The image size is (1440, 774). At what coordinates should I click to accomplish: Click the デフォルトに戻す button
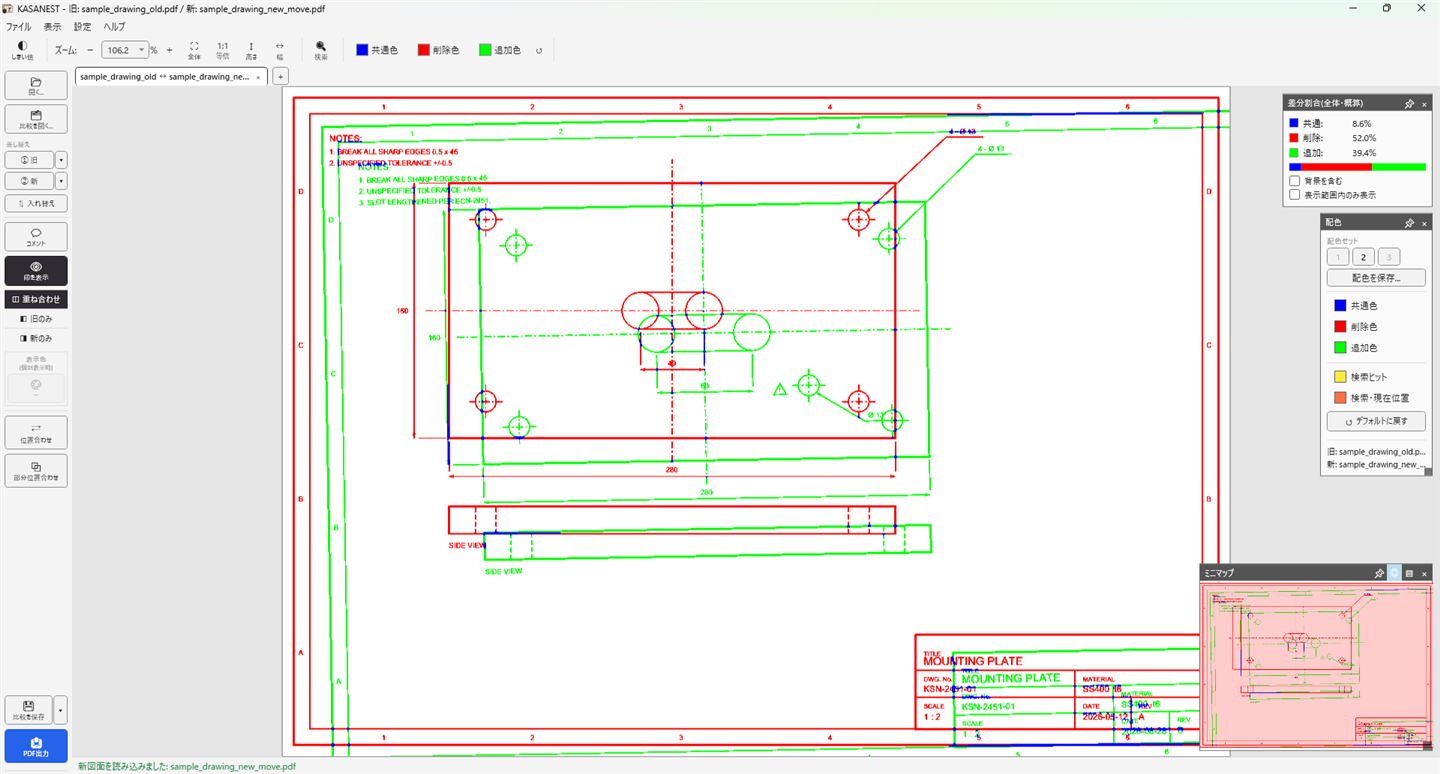click(x=1376, y=421)
